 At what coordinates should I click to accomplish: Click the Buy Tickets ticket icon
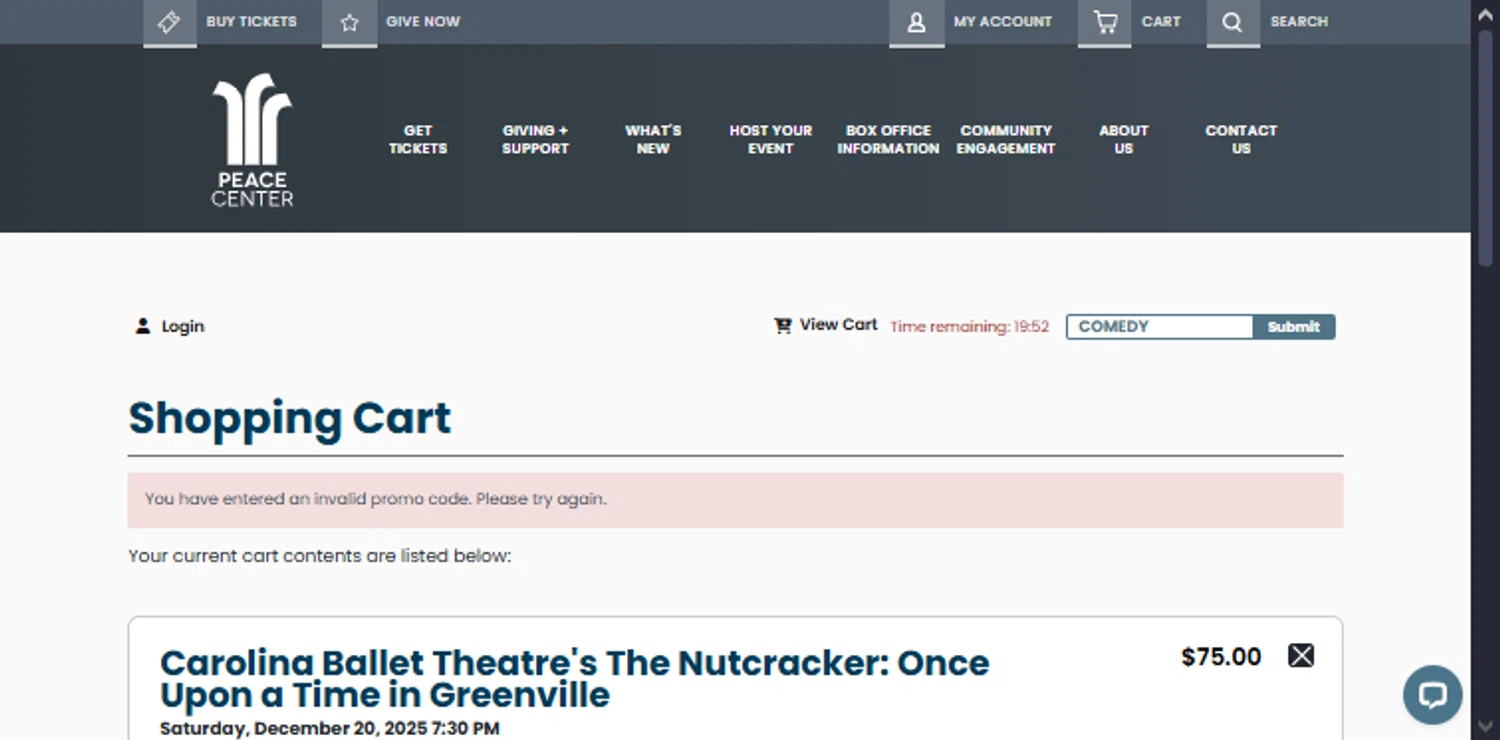(x=169, y=22)
